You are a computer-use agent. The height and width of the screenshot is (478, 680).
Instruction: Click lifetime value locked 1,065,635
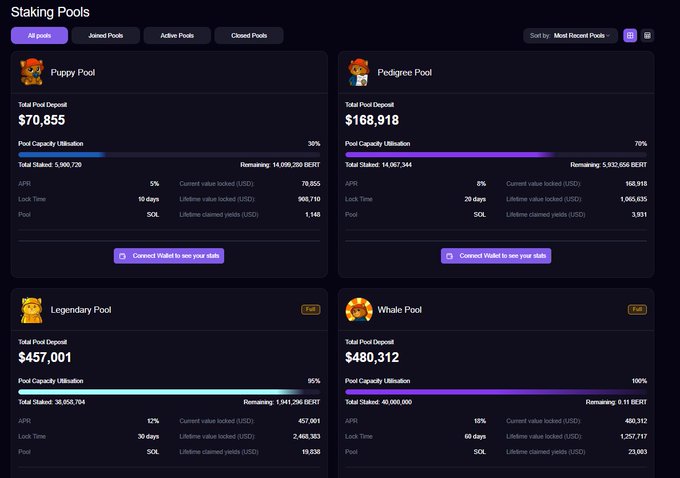tap(634, 199)
